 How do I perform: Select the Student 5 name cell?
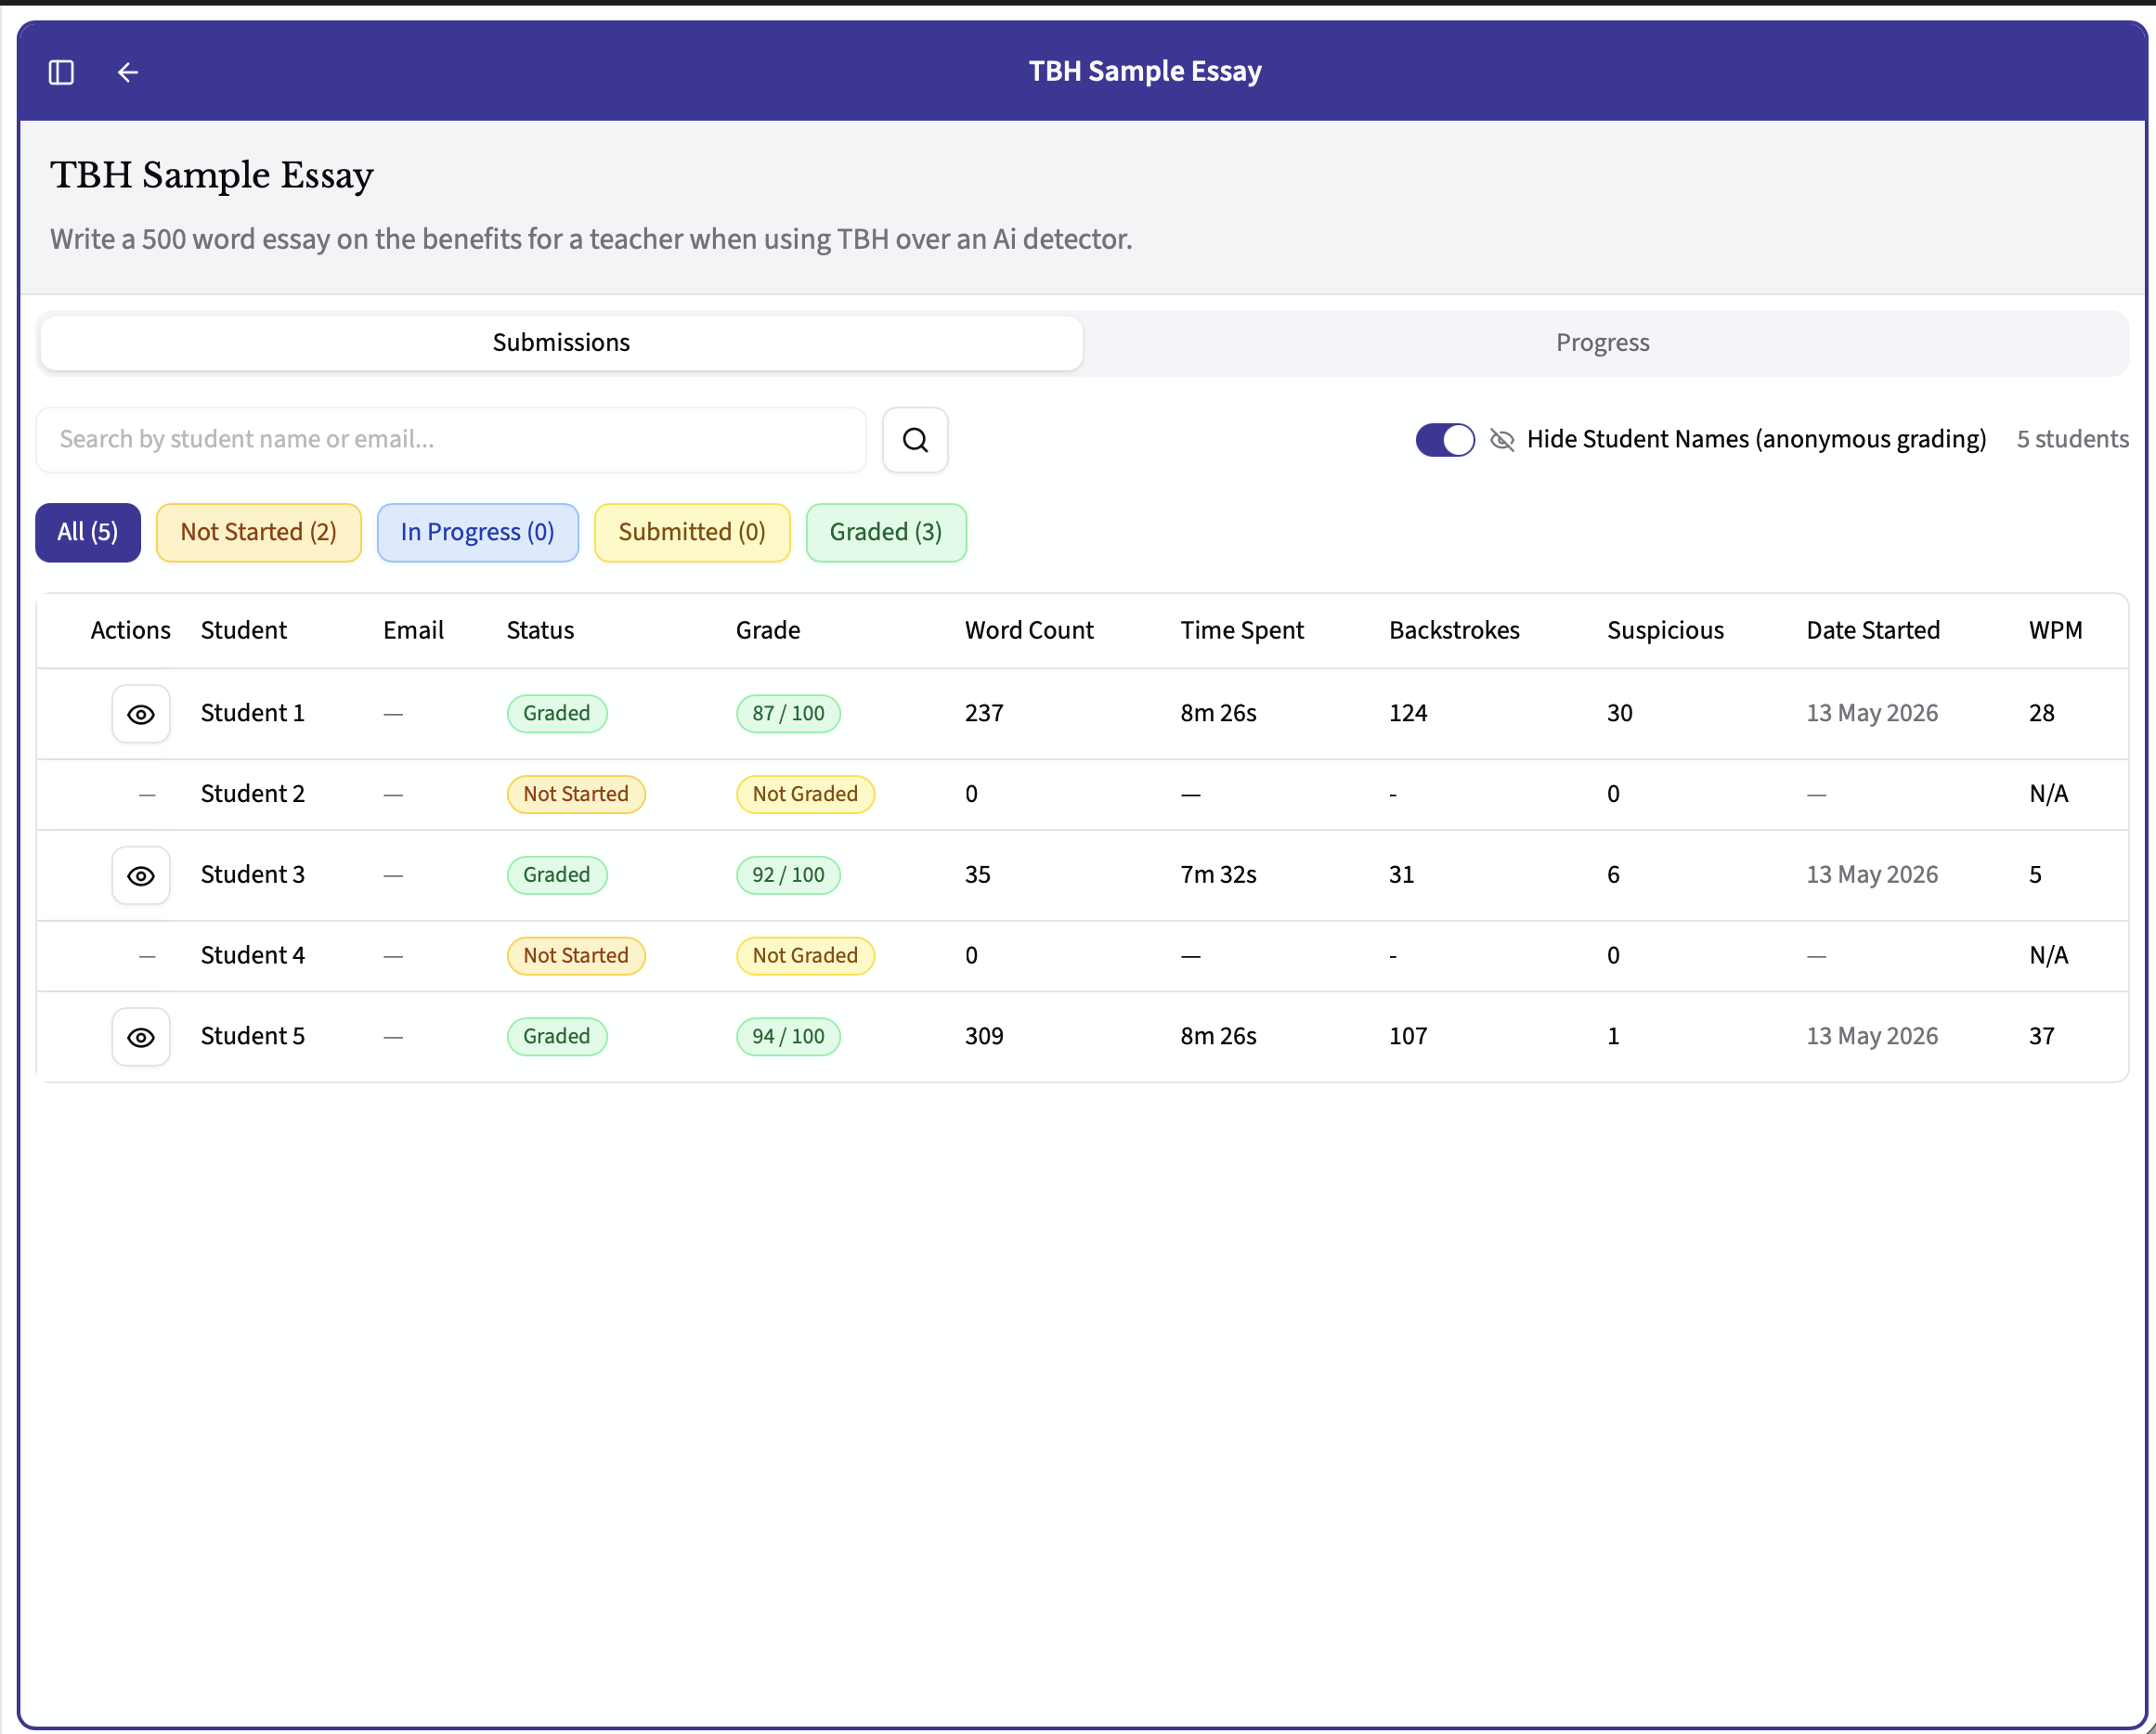click(x=253, y=1037)
